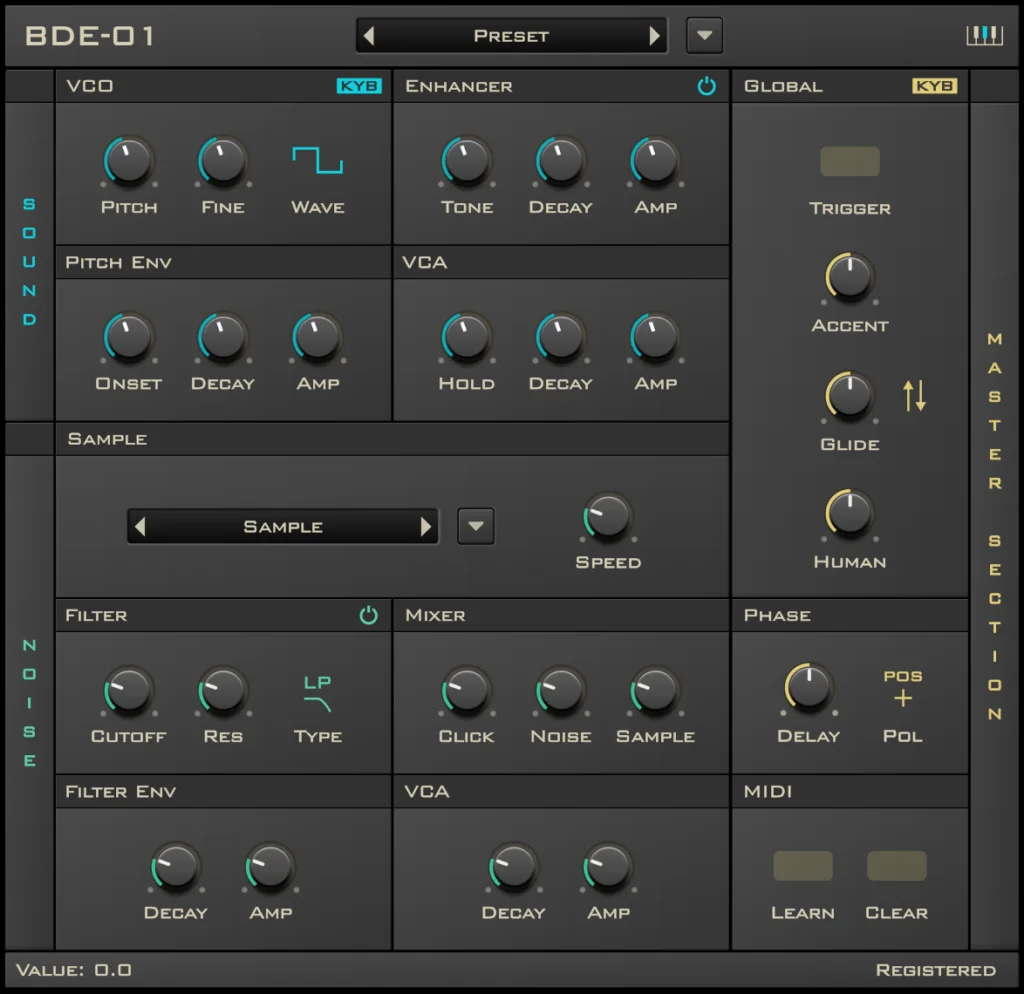Screen dimensions: 1024x994
Task: Click the KYB badge on the VCO panel
Action: click(x=361, y=87)
